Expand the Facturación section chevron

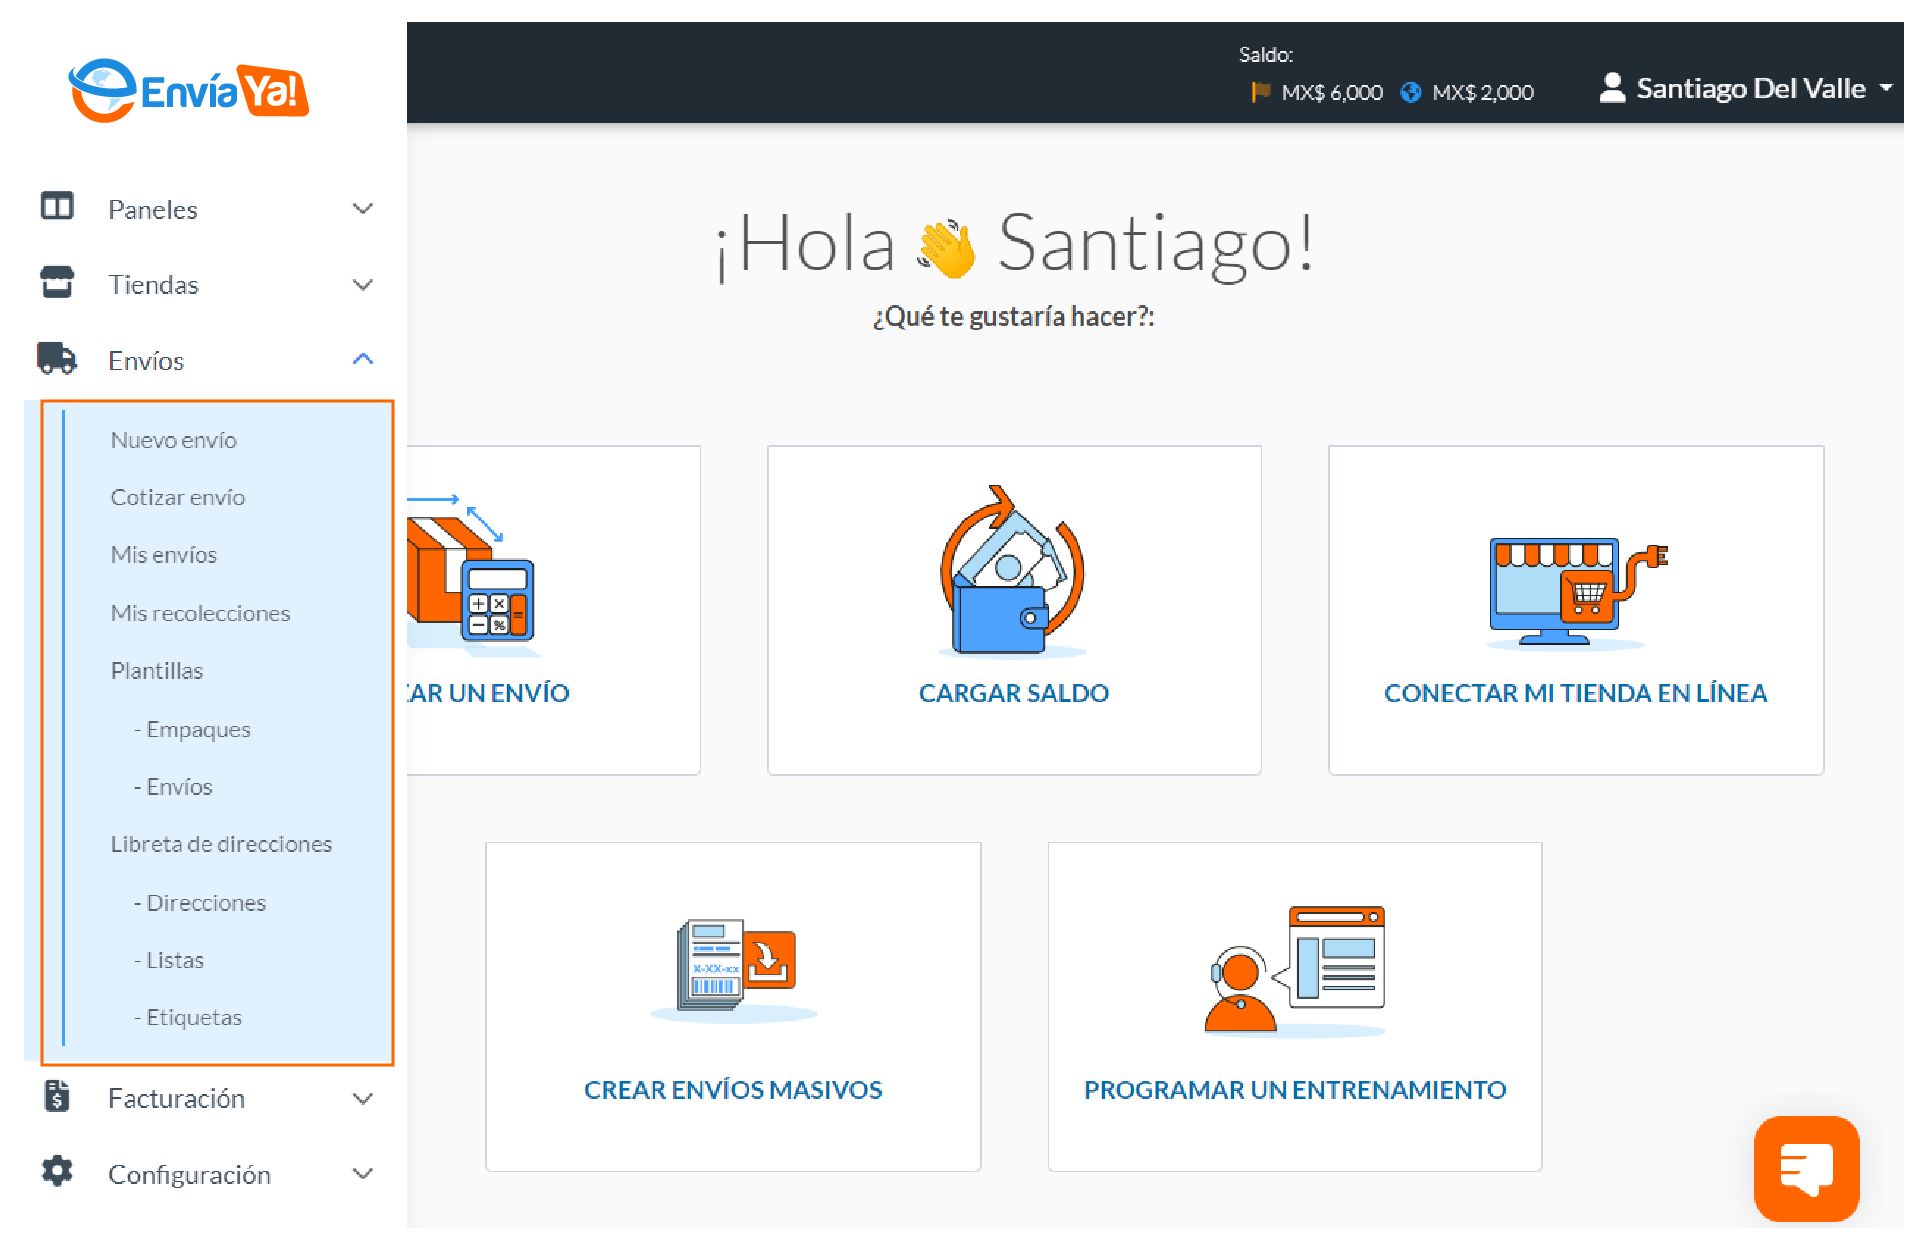pos(363,1098)
